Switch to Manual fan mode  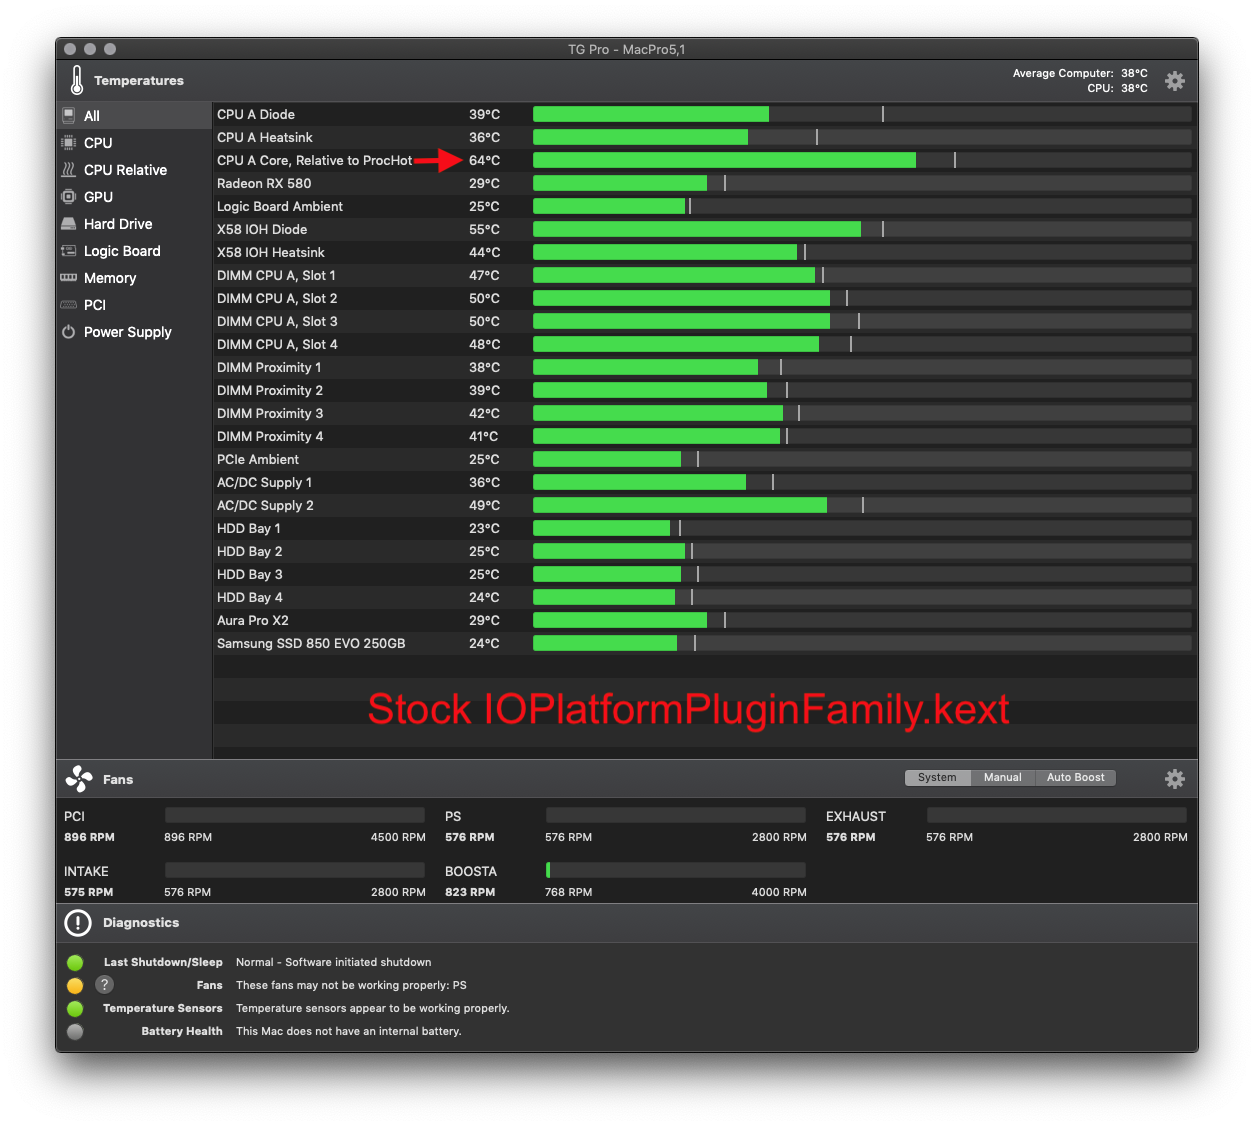[1002, 777]
